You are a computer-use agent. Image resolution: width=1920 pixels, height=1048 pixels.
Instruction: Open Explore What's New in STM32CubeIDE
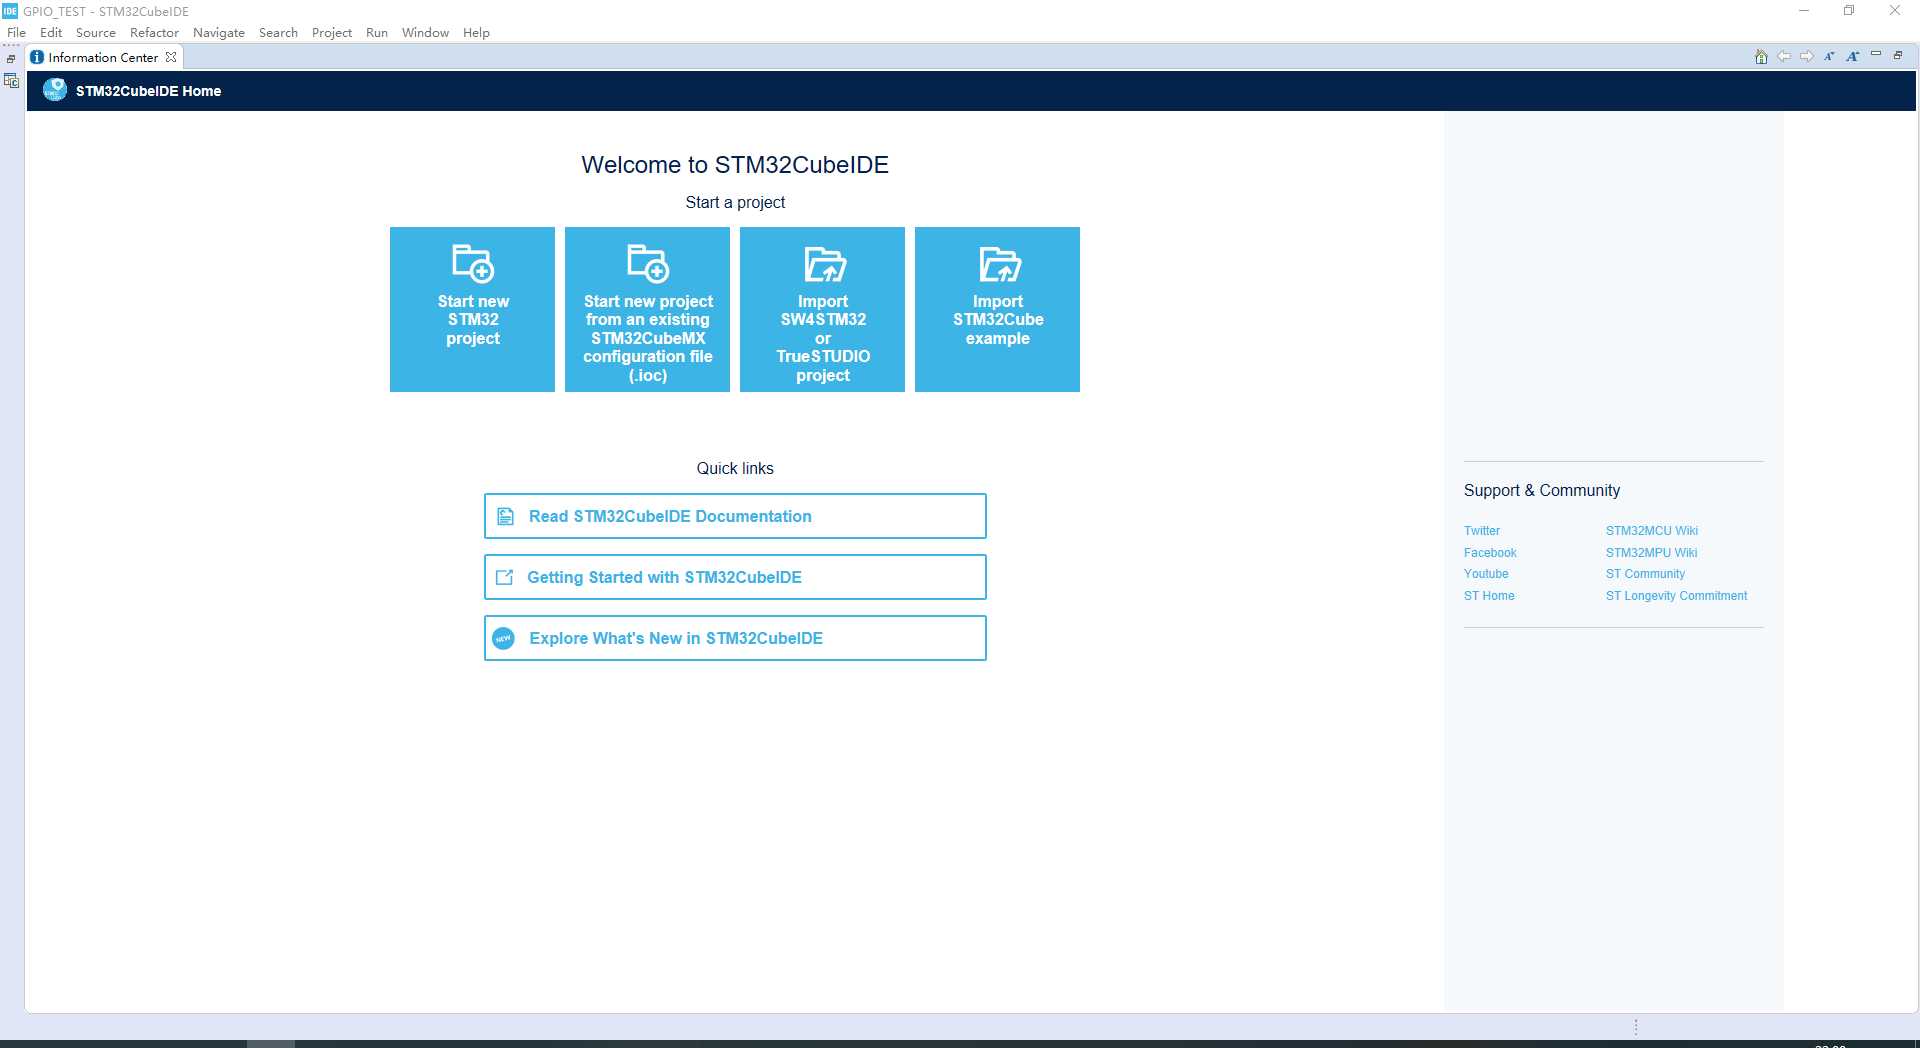735,638
